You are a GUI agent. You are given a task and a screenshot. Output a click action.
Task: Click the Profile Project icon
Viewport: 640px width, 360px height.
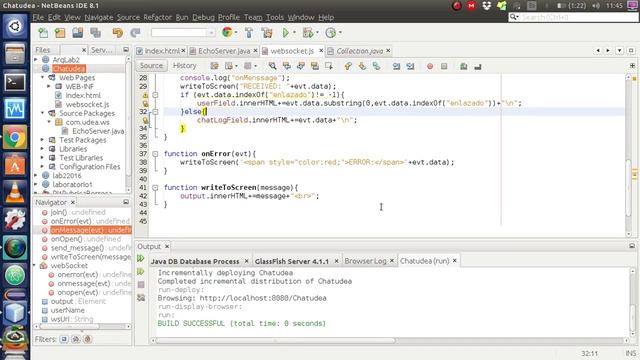pos(331,33)
